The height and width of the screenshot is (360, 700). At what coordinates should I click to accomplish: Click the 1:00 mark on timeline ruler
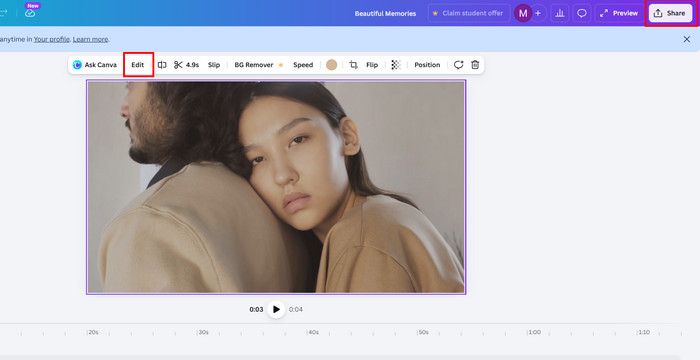click(533, 332)
